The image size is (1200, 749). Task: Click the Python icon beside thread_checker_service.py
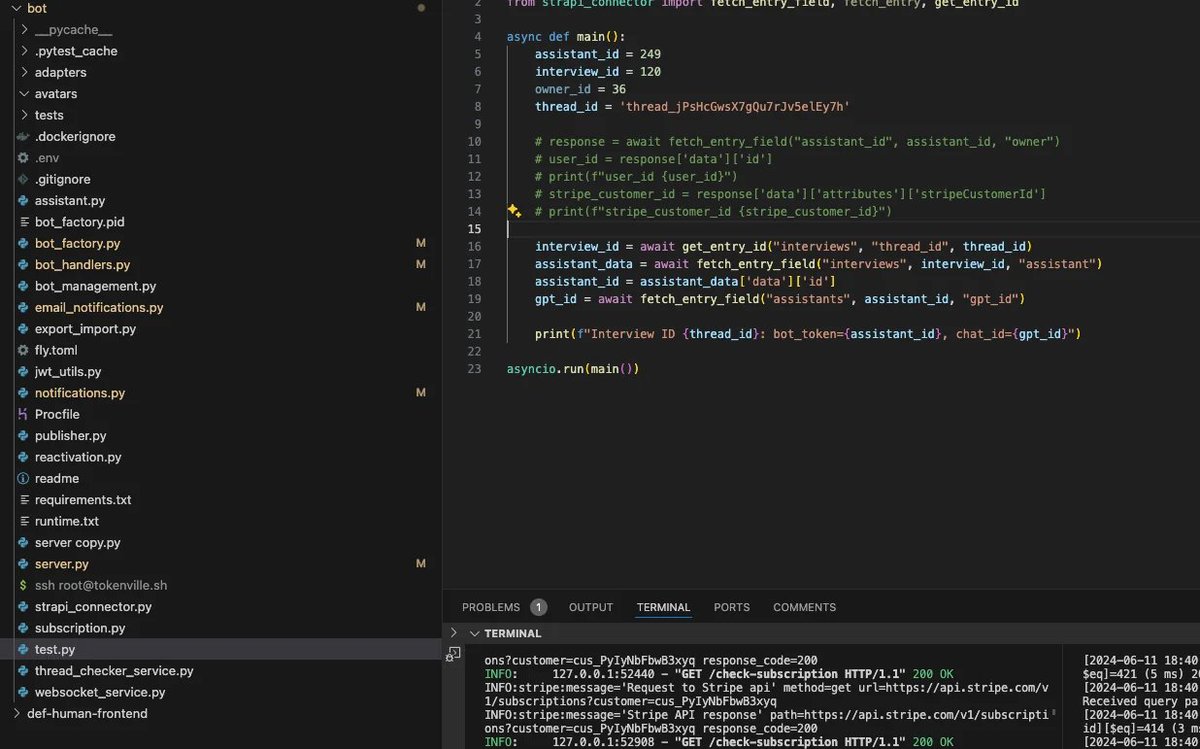(24, 671)
